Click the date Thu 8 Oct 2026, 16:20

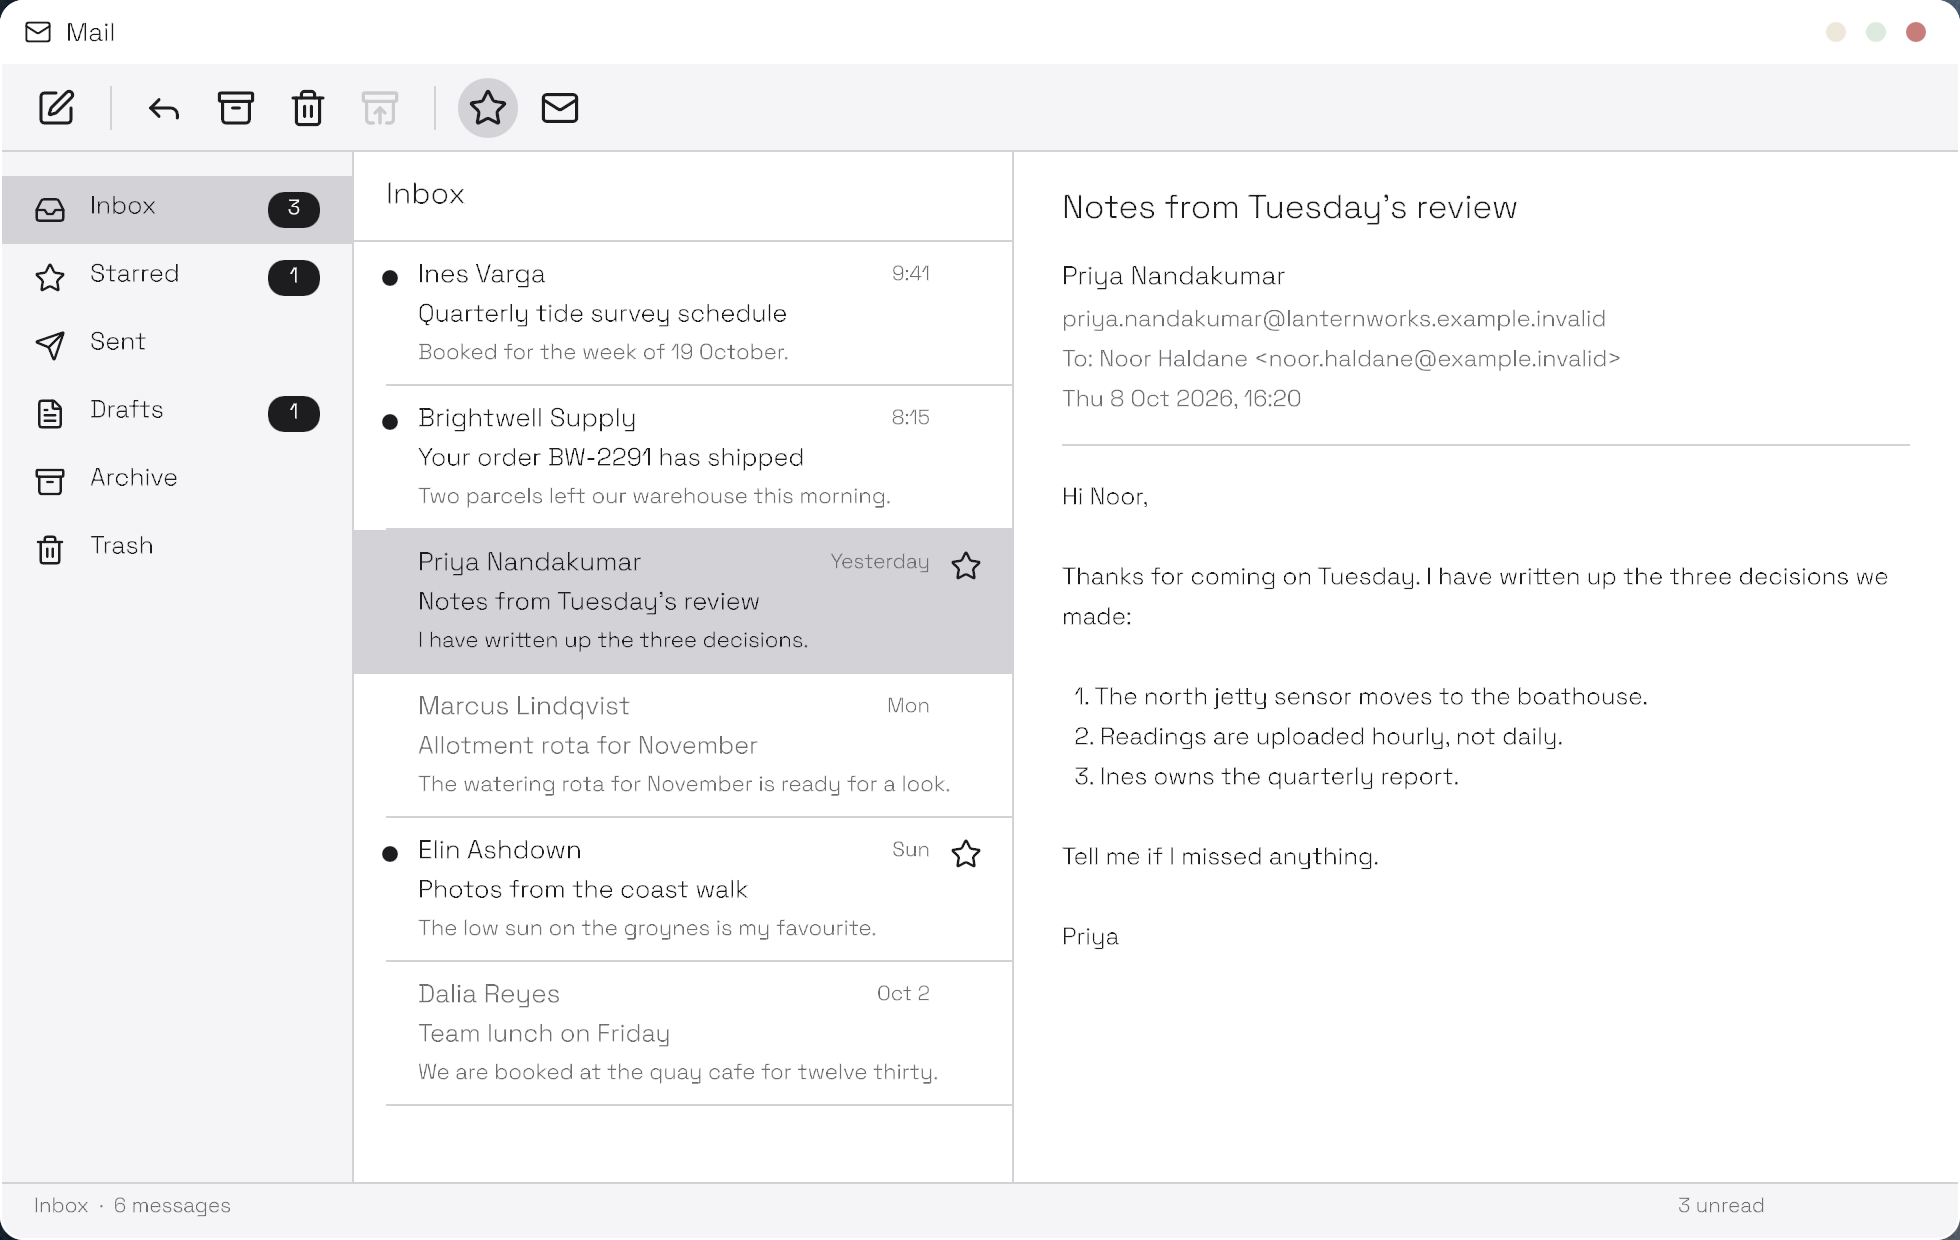coord(1181,399)
